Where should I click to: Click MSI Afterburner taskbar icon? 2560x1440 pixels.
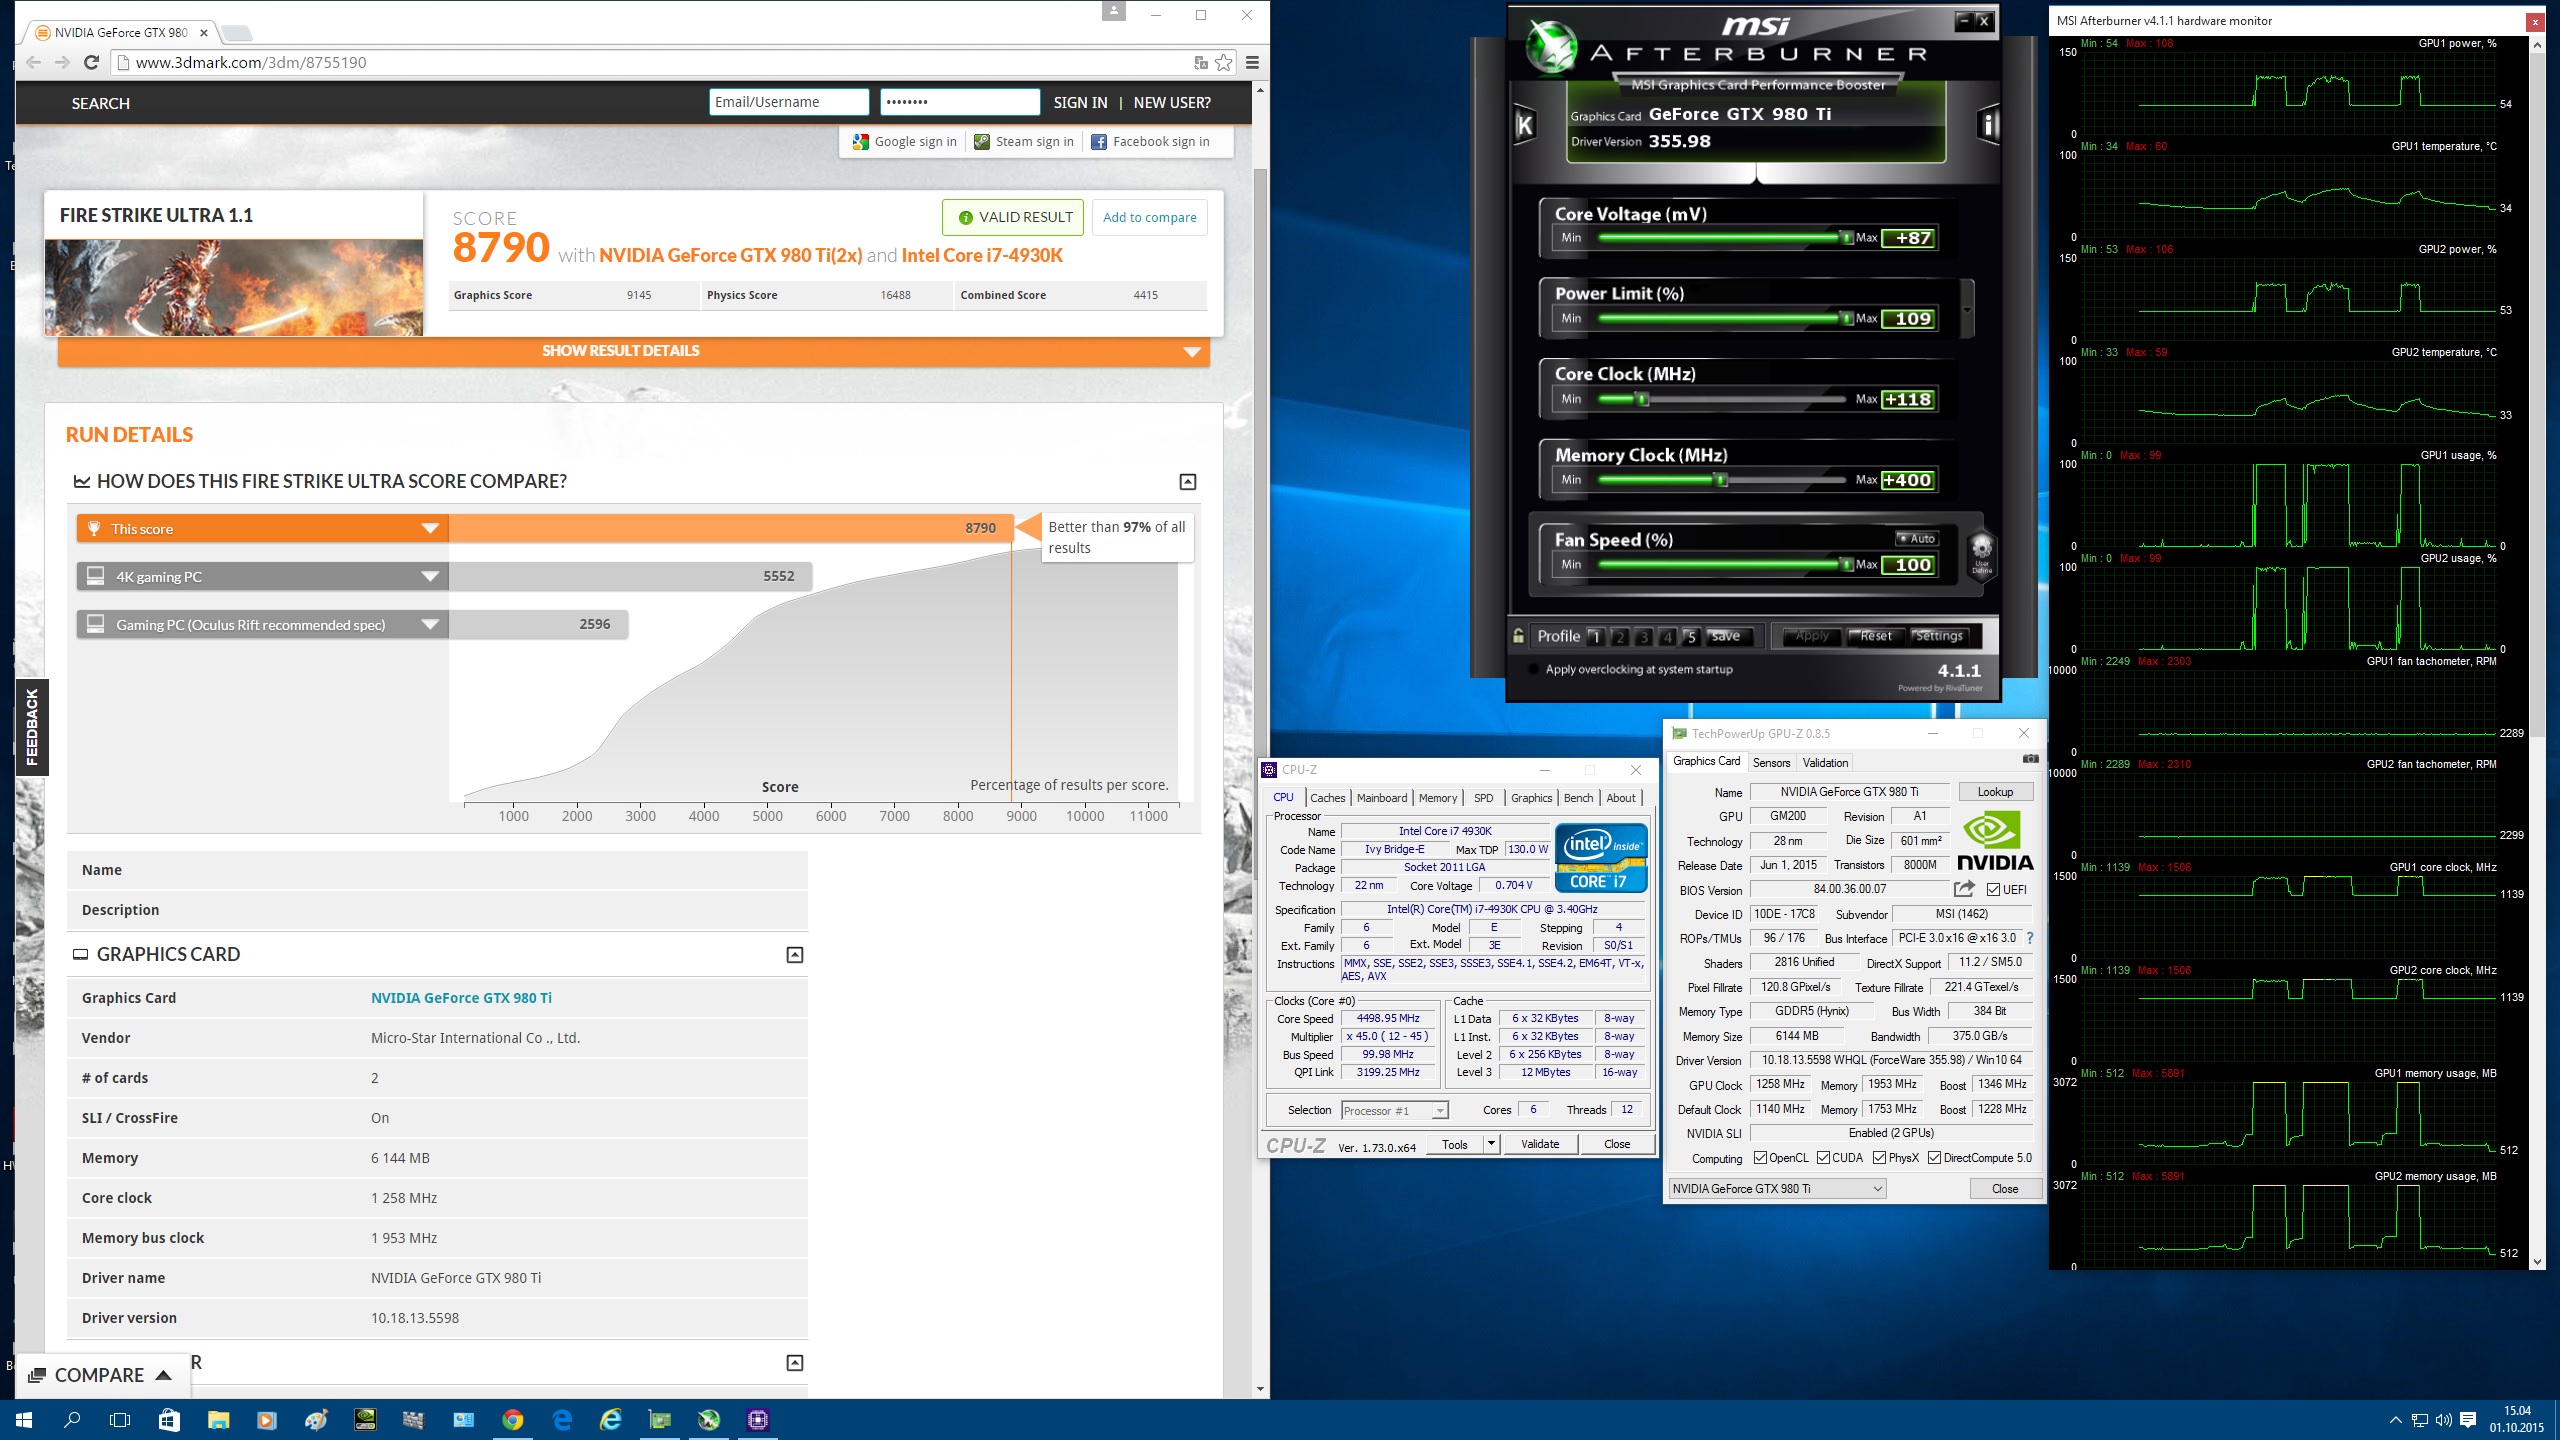pyautogui.click(x=709, y=1419)
